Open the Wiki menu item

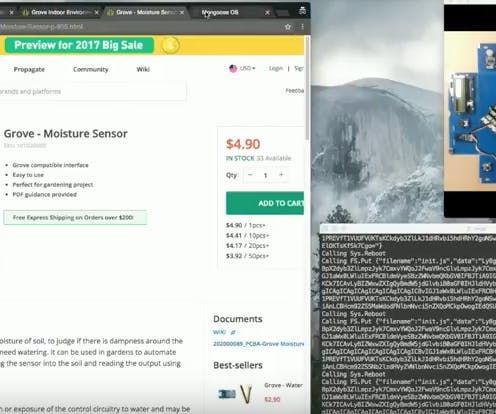coord(143,69)
